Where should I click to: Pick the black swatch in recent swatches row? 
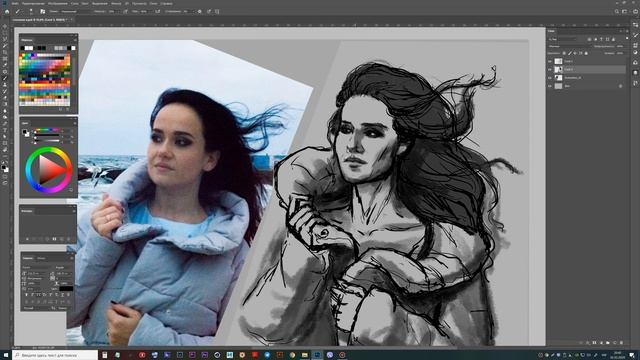pyautogui.click(x=22, y=48)
